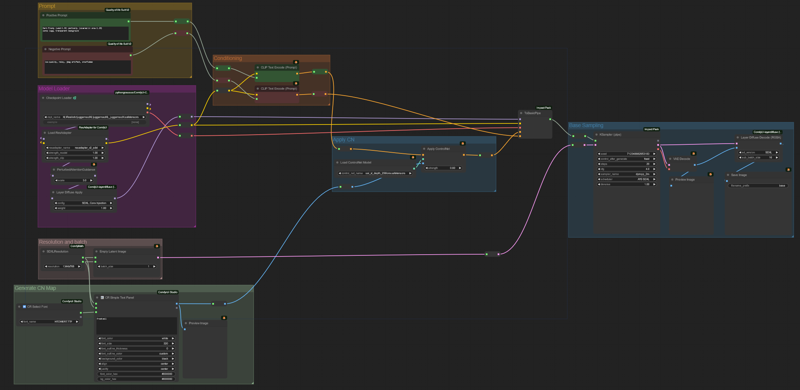Click the orange badge above VAE Decode node

[693, 153]
